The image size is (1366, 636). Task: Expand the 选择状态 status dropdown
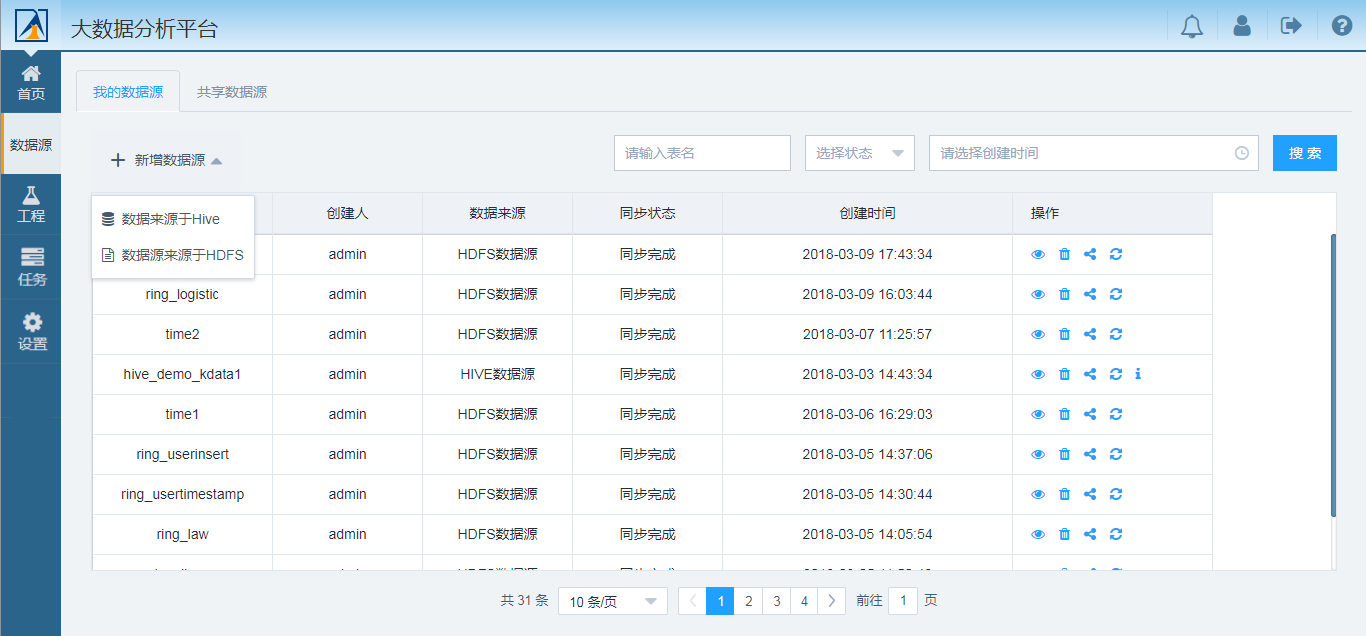(x=859, y=153)
